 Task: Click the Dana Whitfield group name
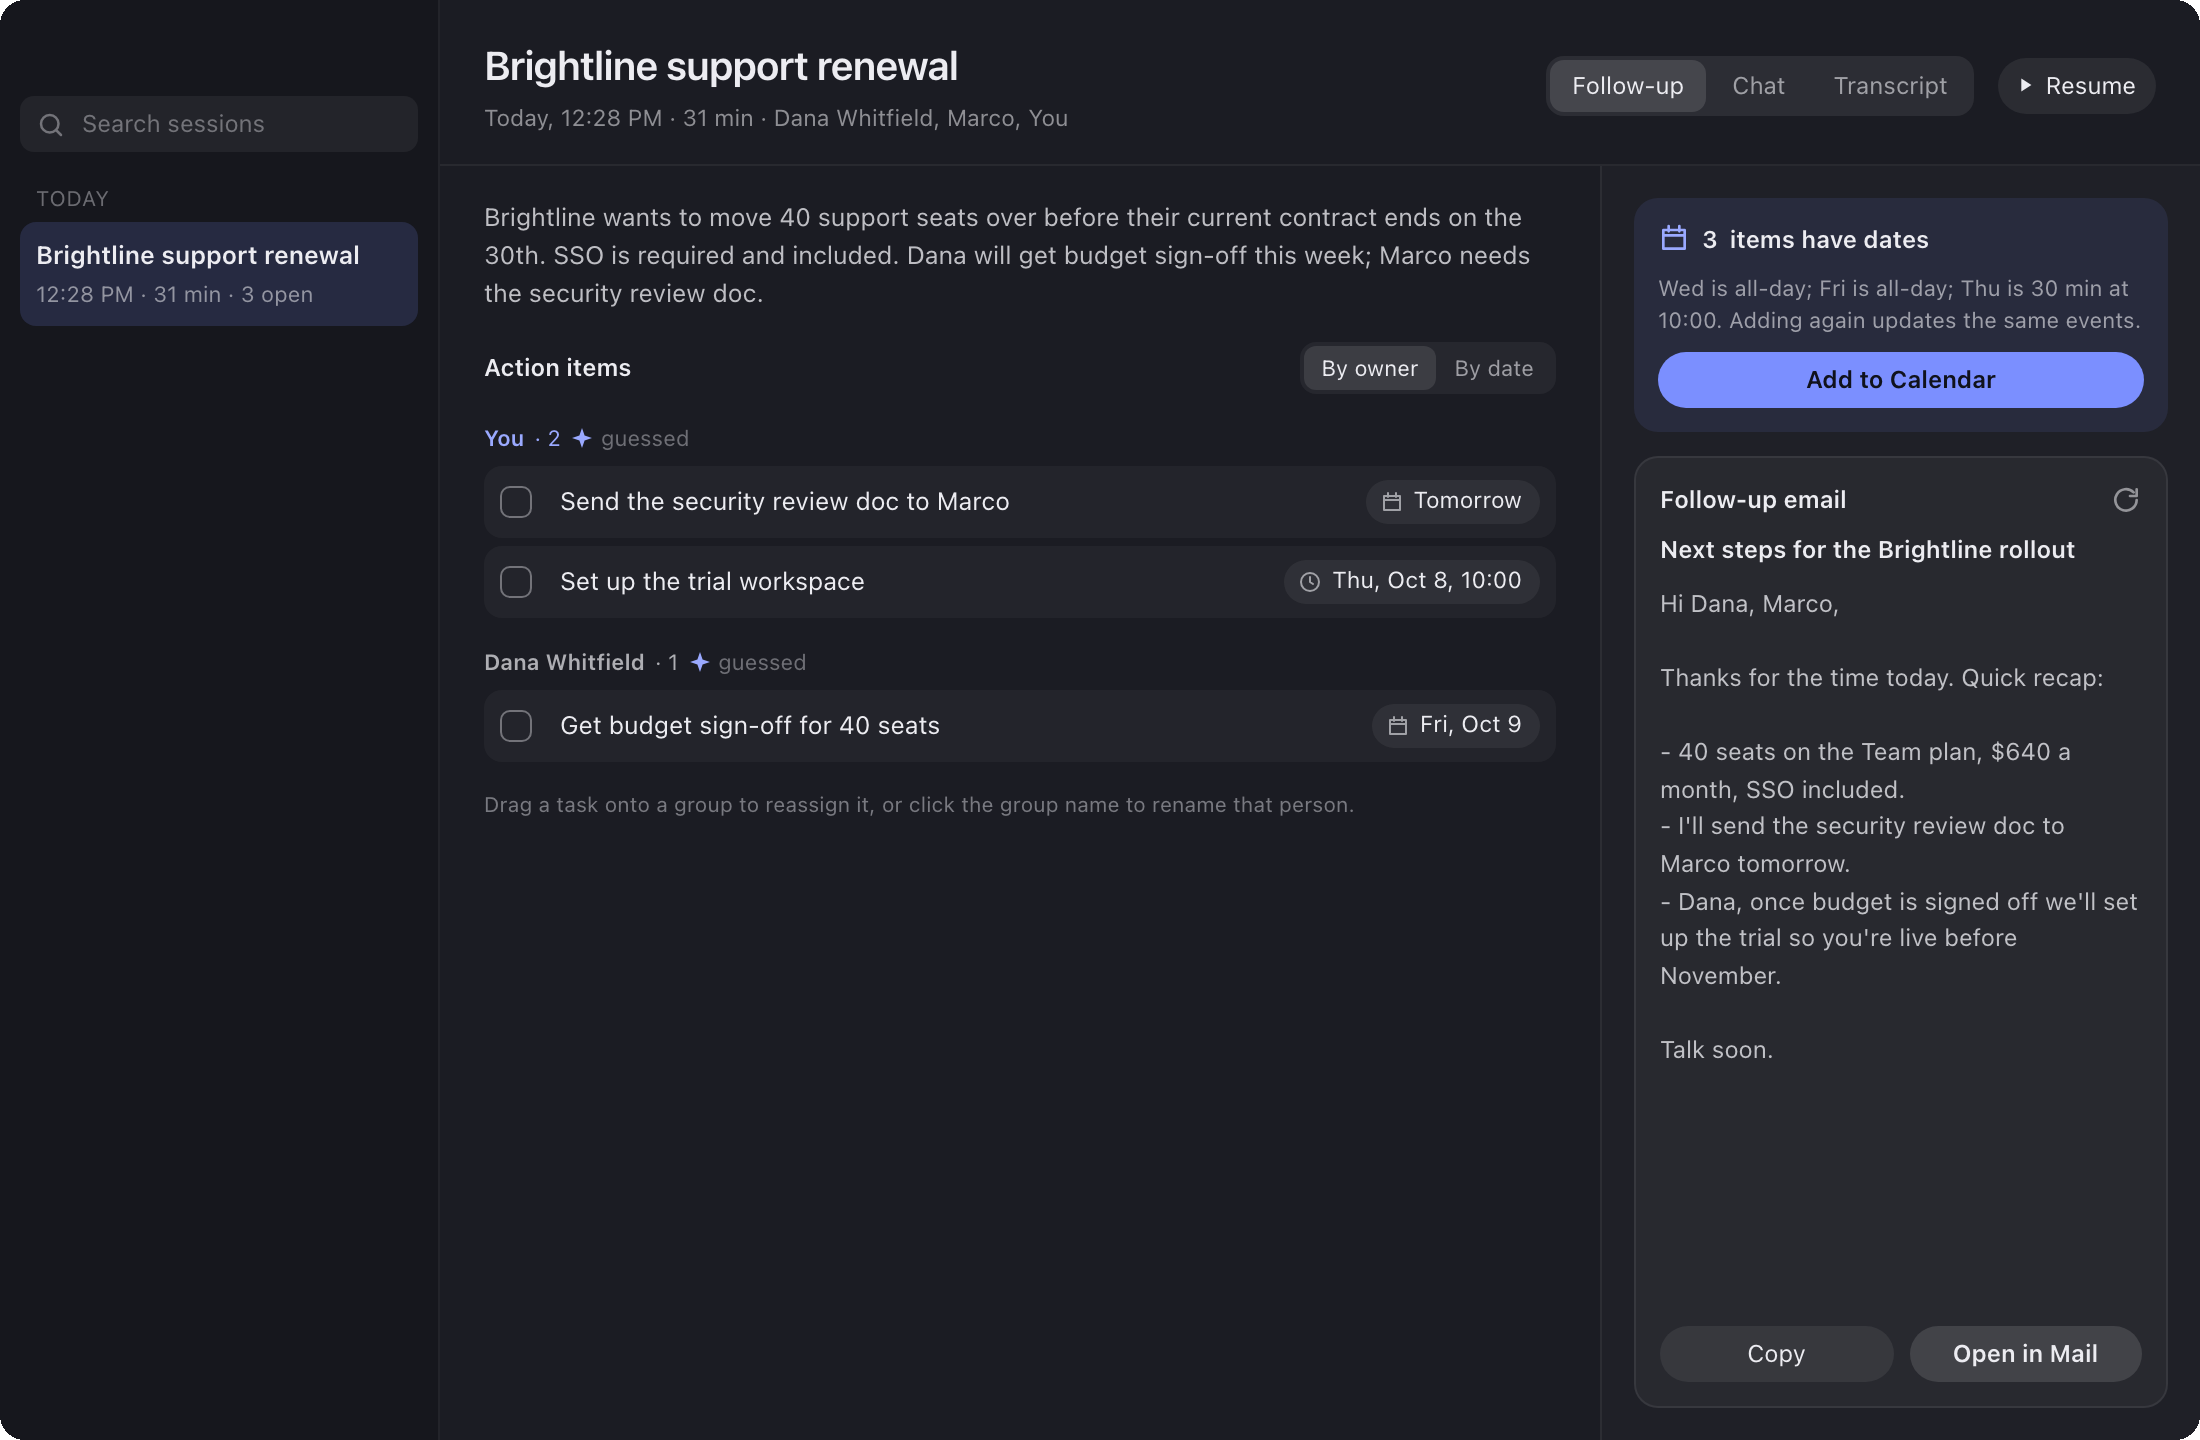tap(564, 663)
